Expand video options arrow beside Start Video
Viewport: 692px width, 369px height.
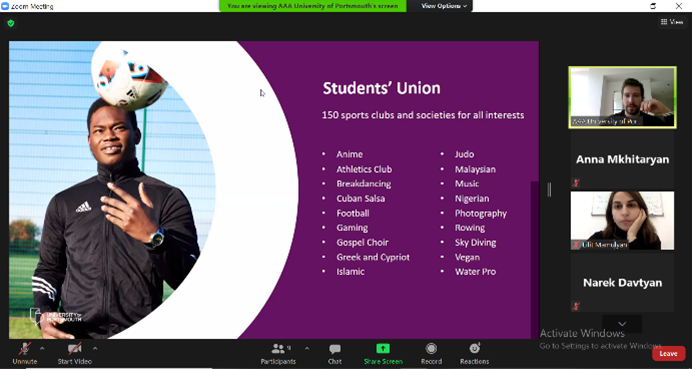click(95, 348)
